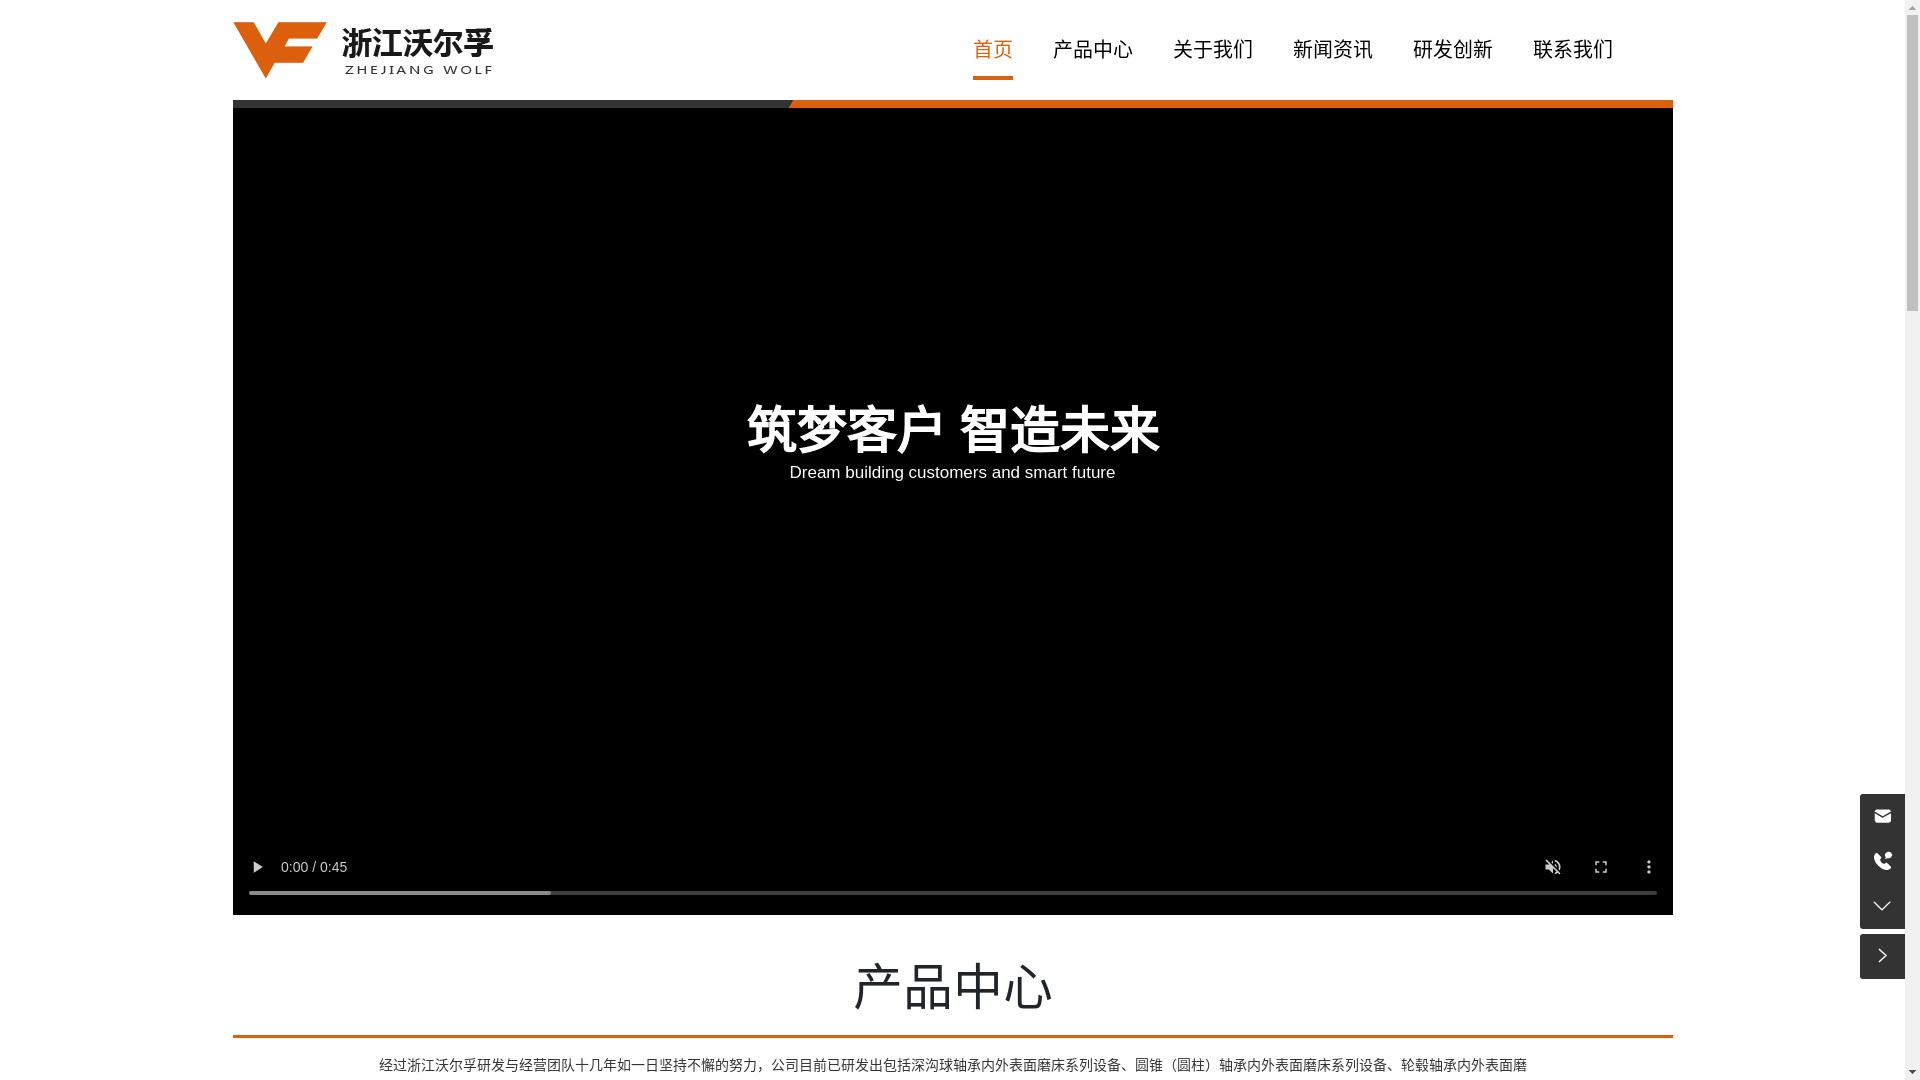Seek on the video progress bar
The width and height of the screenshot is (1920, 1080).
[952, 893]
